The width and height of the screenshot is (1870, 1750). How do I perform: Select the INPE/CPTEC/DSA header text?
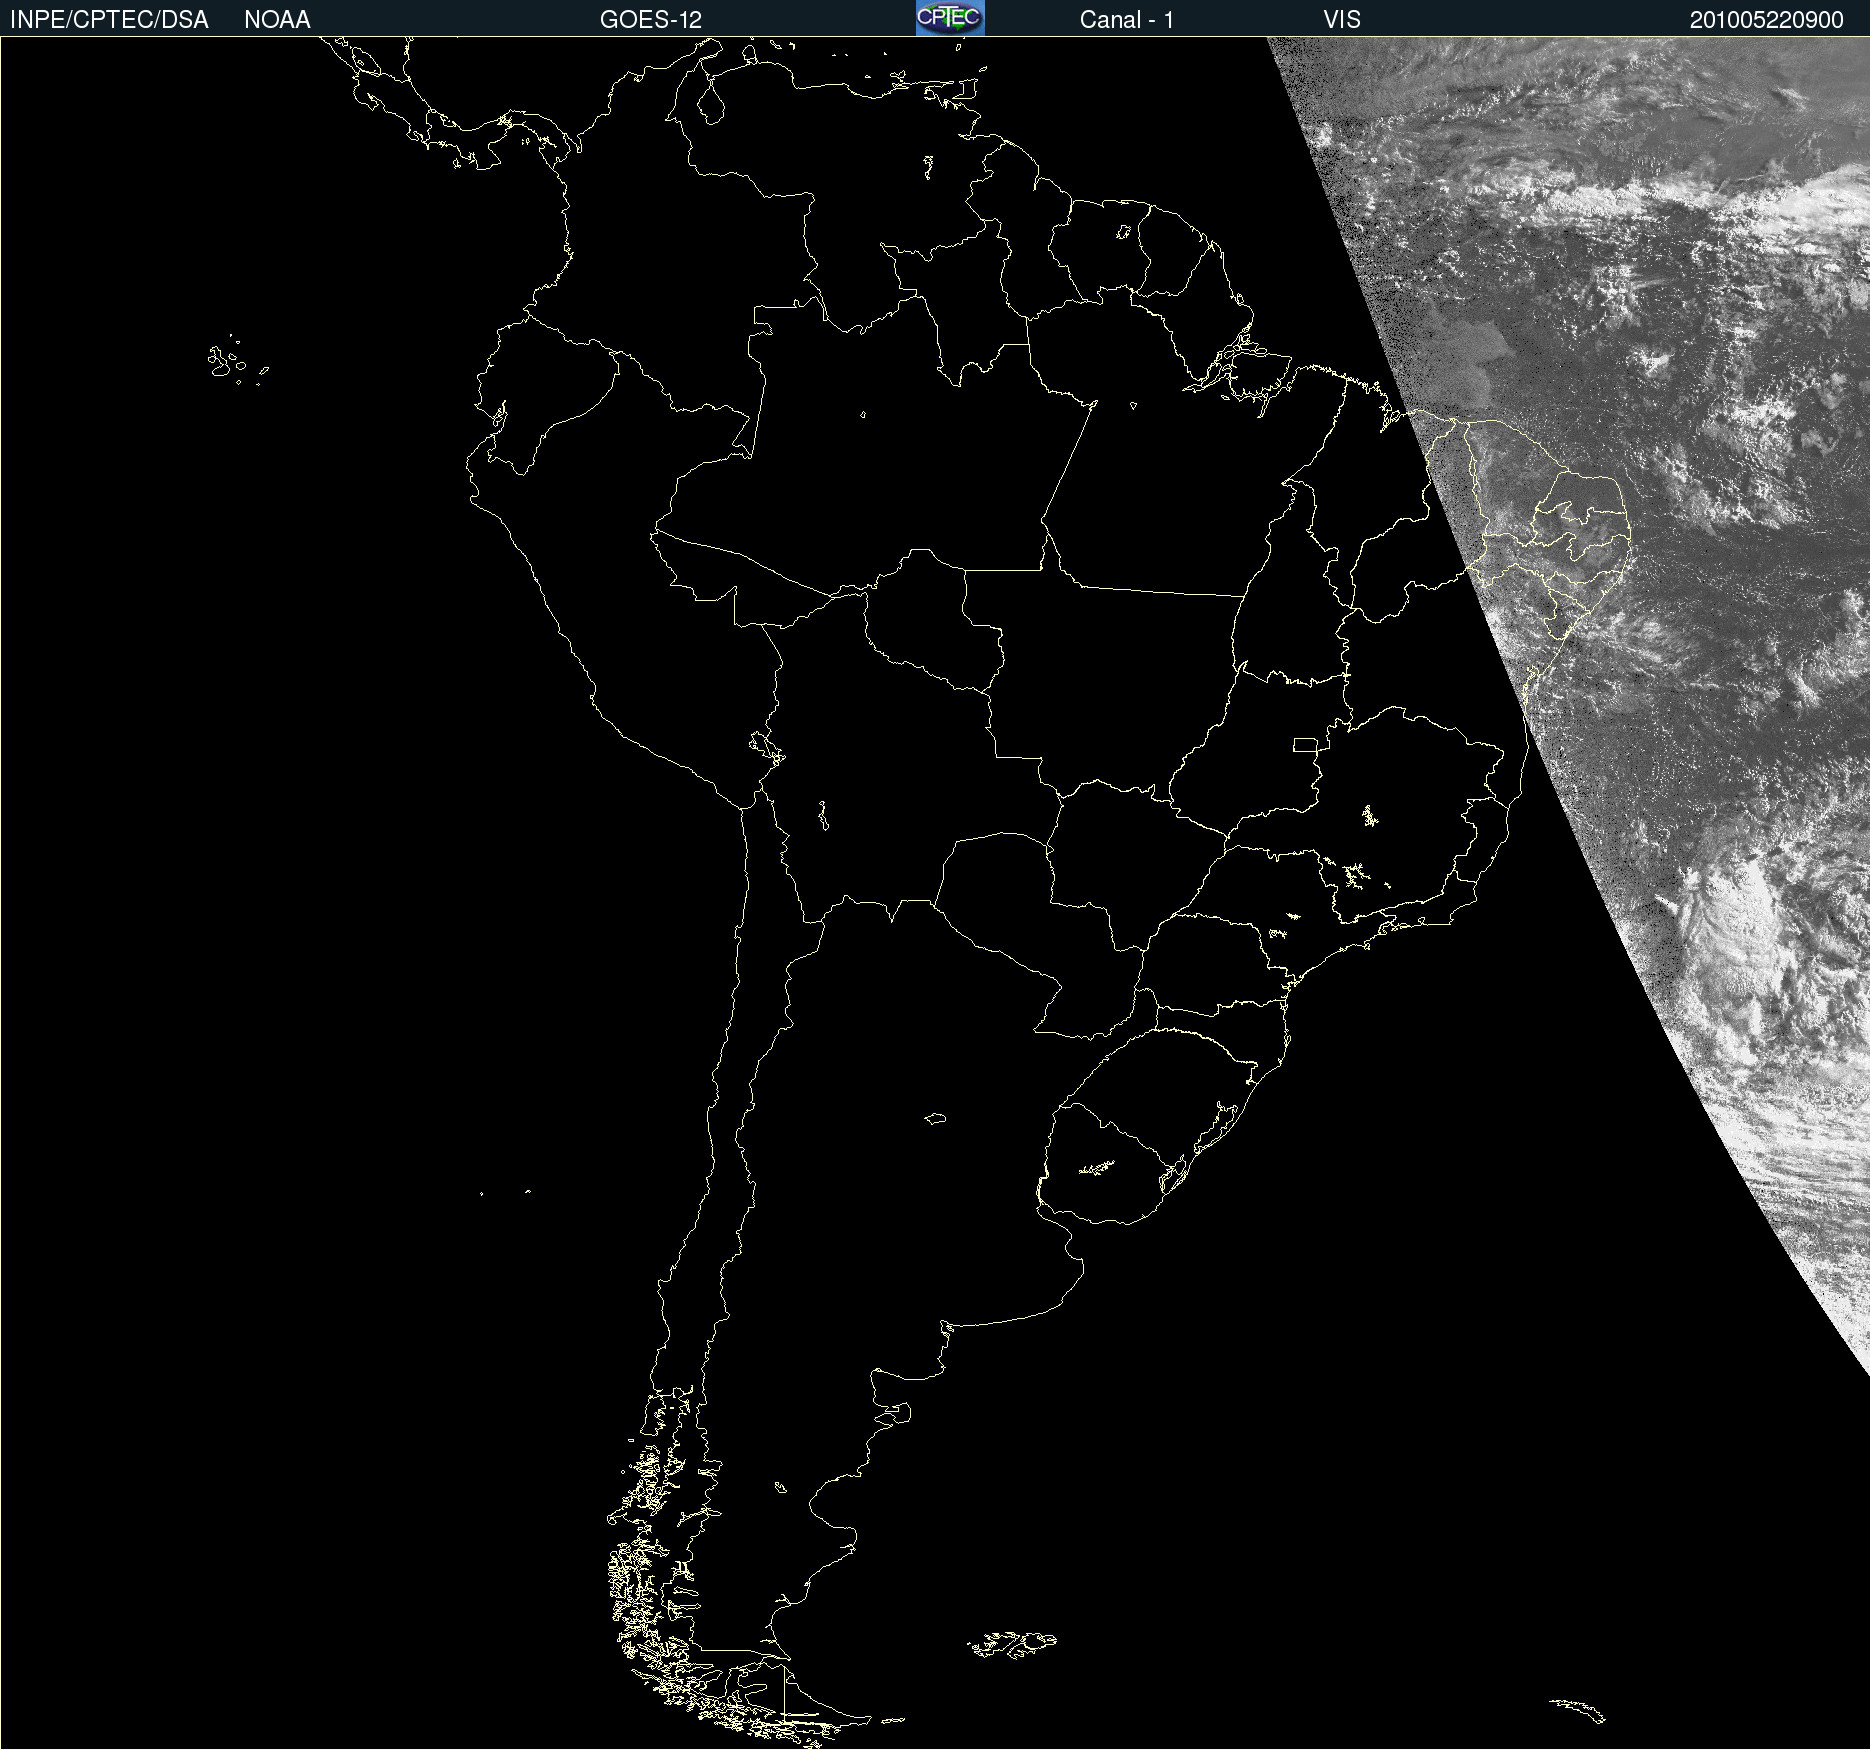tap(109, 20)
